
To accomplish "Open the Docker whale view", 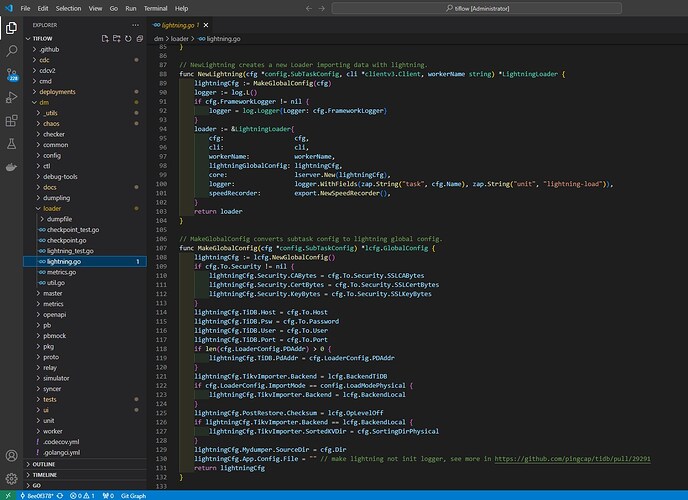I will click(11, 167).
